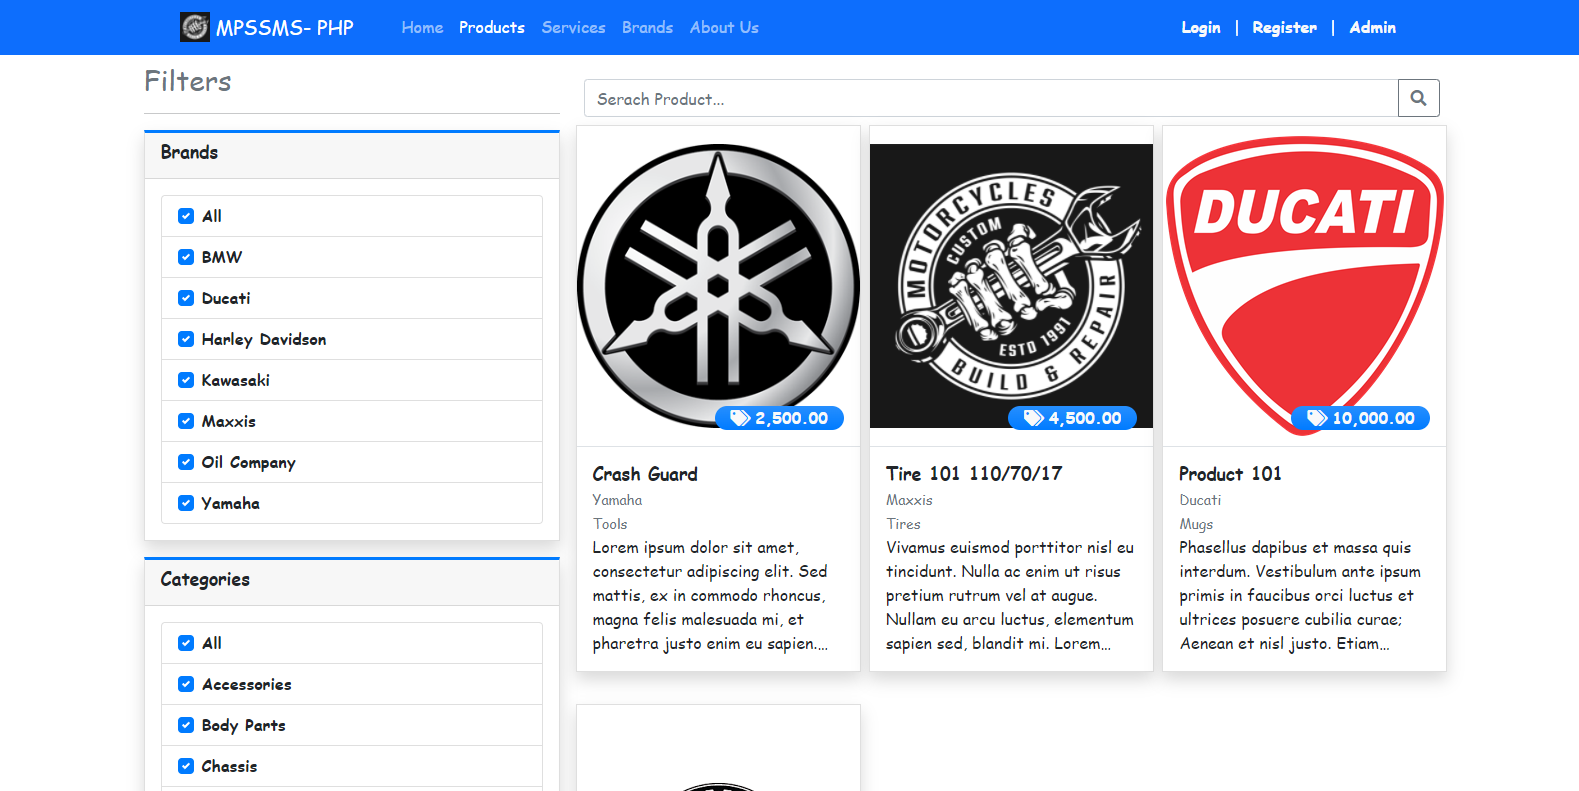The width and height of the screenshot is (1579, 791).
Task: Disable the Chassis category filter
Action: tap(186, 766)
